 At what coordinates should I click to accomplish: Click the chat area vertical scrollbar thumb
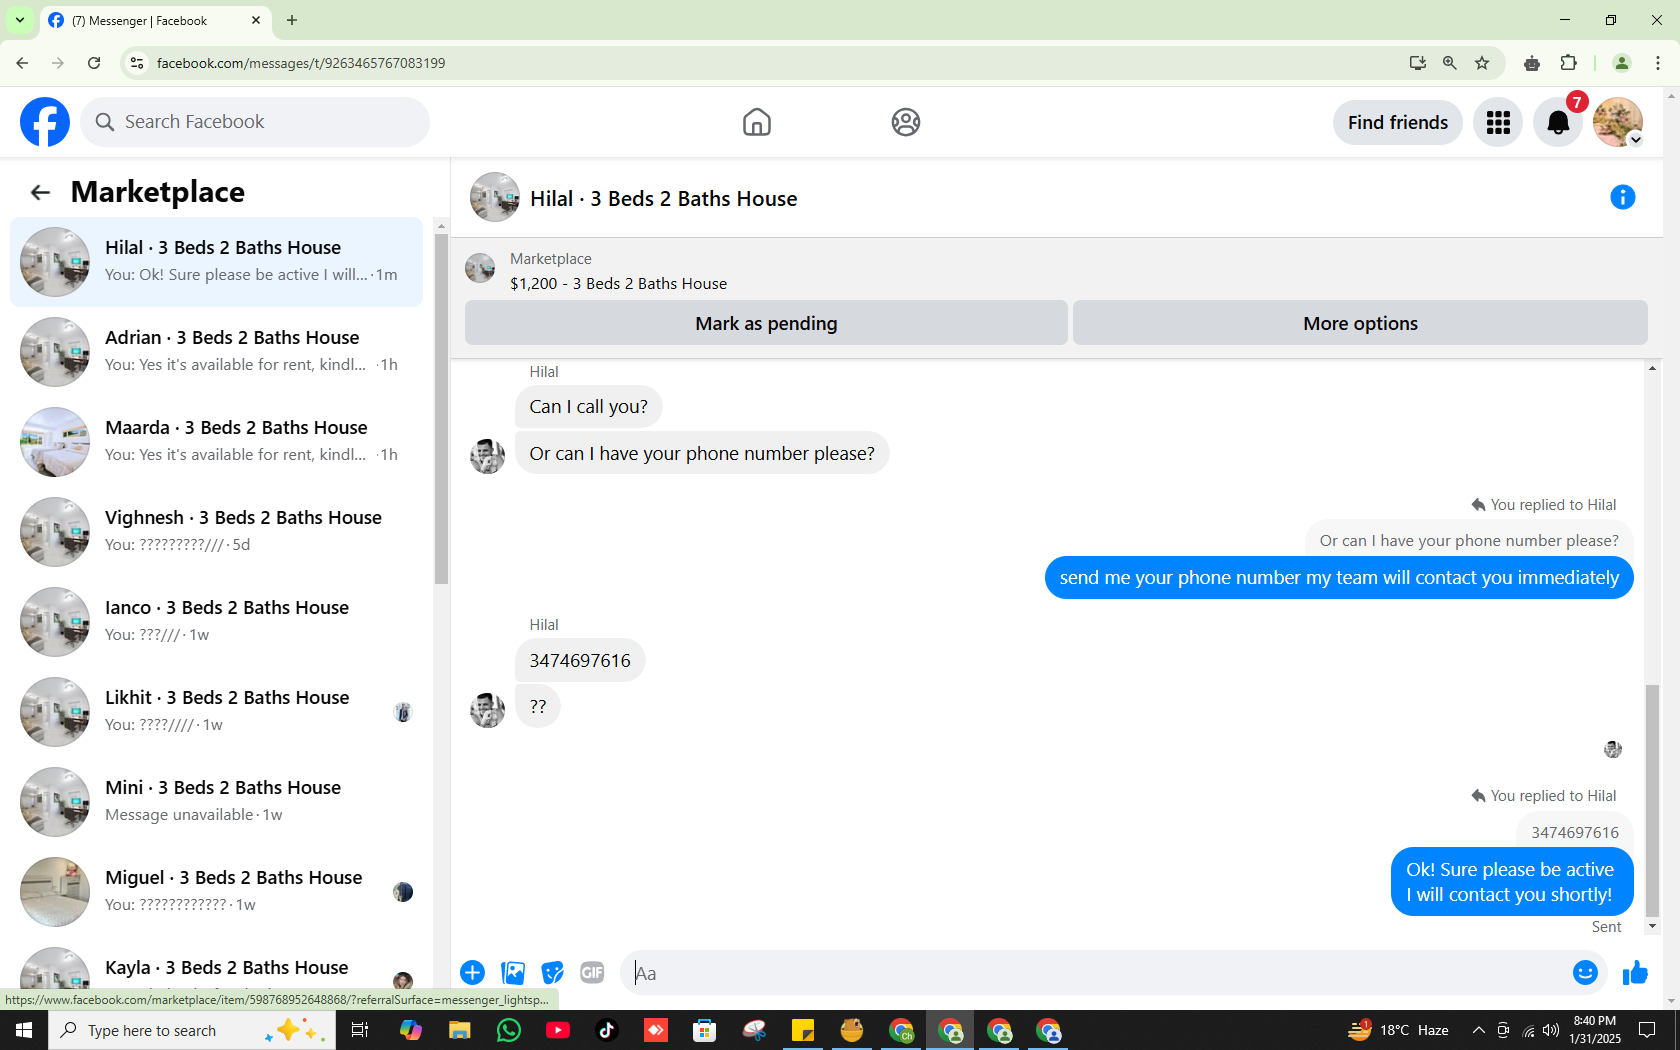[x=1652, y=800]
